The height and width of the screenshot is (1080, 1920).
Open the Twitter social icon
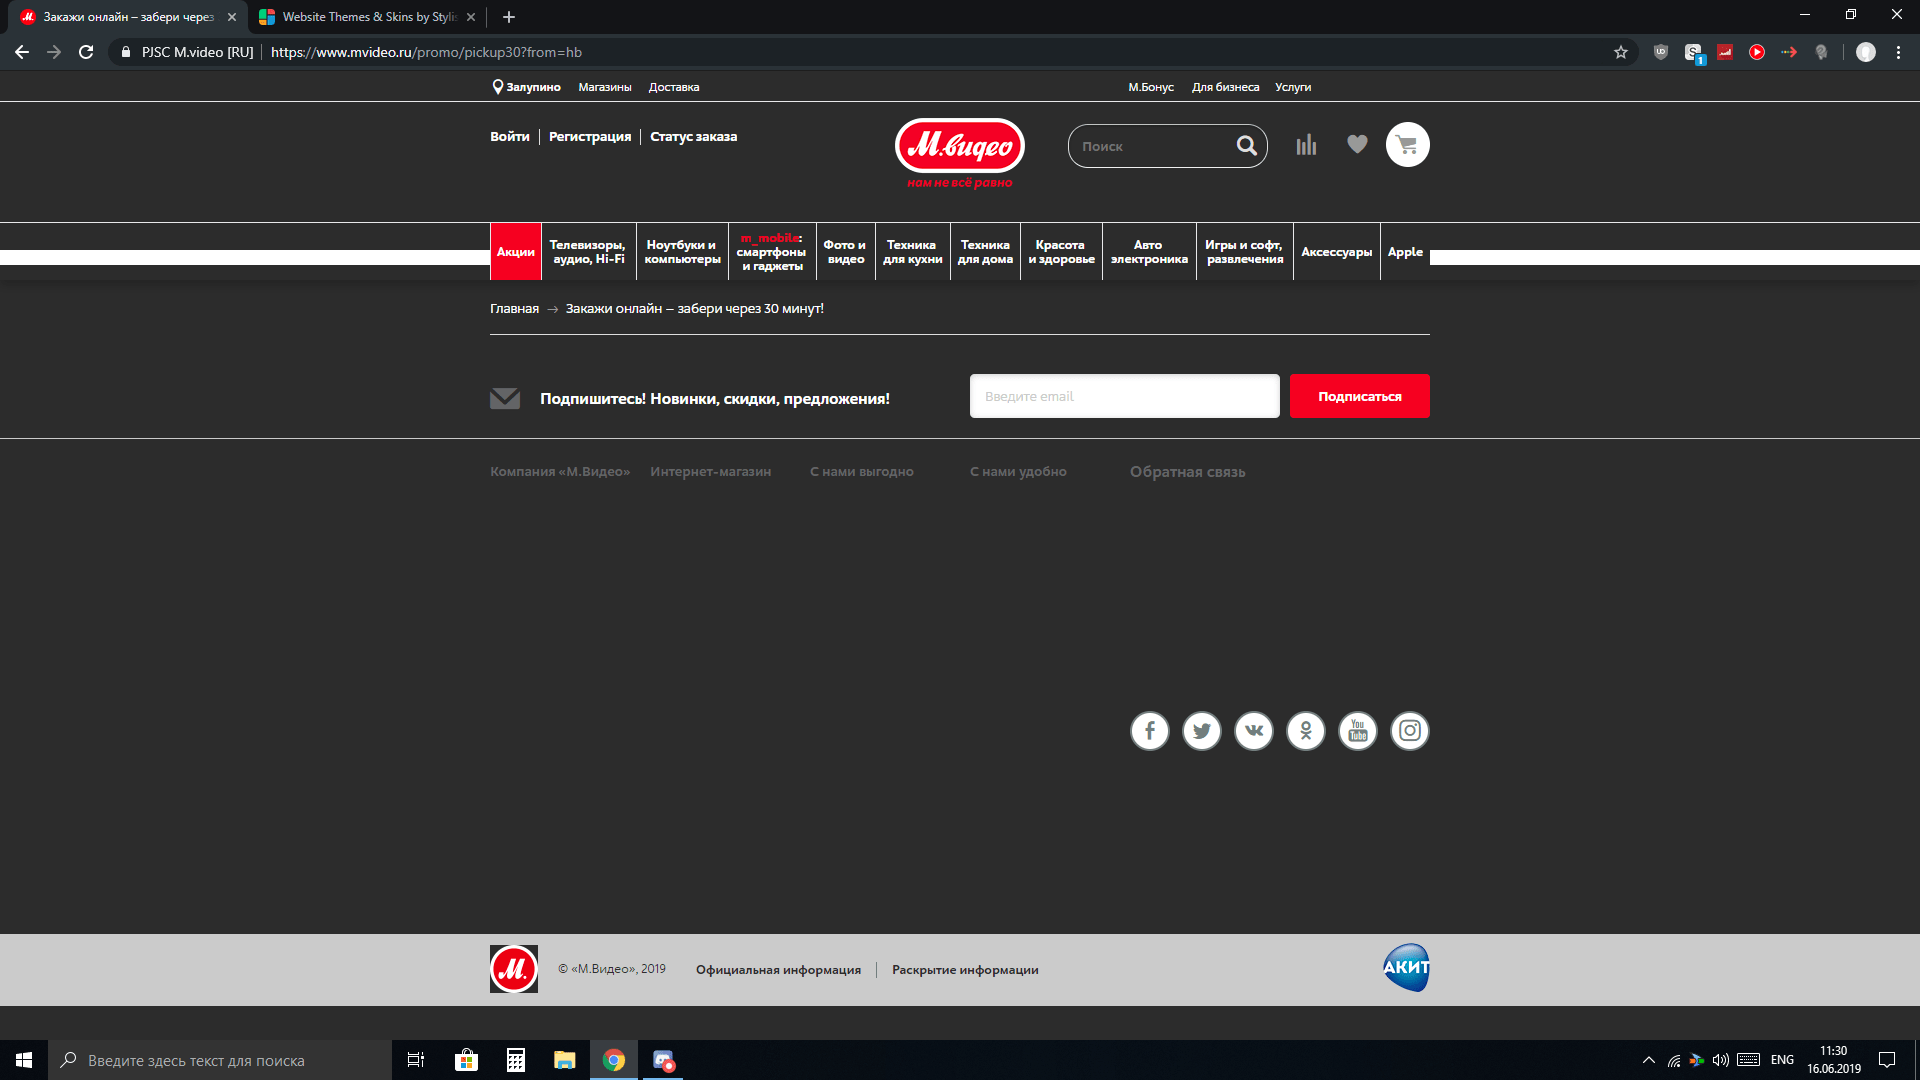[1202, 731]
